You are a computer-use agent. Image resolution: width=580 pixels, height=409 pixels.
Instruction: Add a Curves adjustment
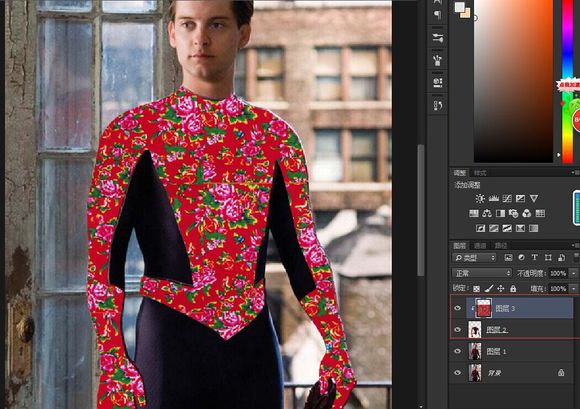(507, 199)
